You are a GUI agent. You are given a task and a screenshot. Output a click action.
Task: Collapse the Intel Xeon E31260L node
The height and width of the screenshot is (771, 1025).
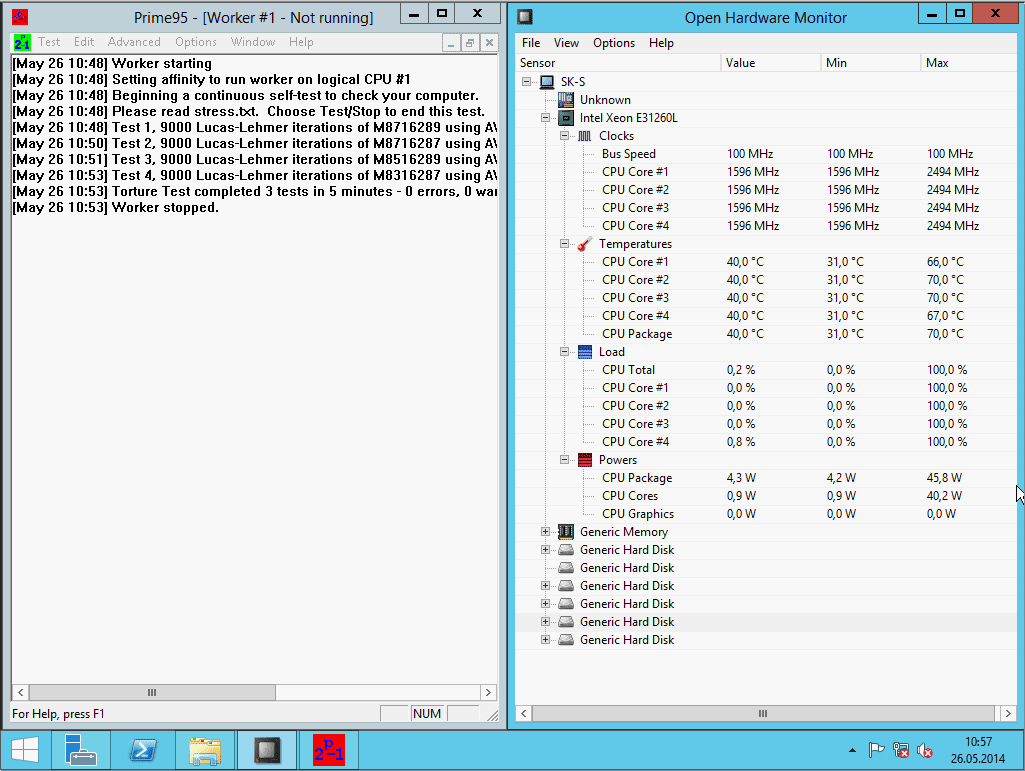tap(545, 118)
